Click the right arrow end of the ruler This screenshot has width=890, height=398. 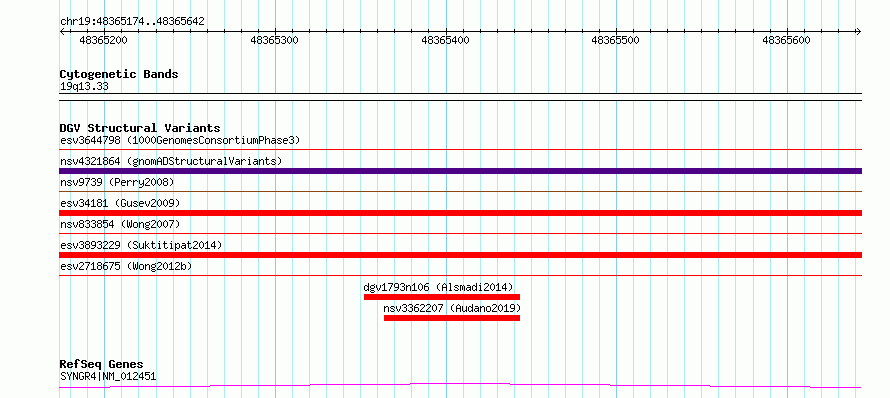click(x=858, y=31)
